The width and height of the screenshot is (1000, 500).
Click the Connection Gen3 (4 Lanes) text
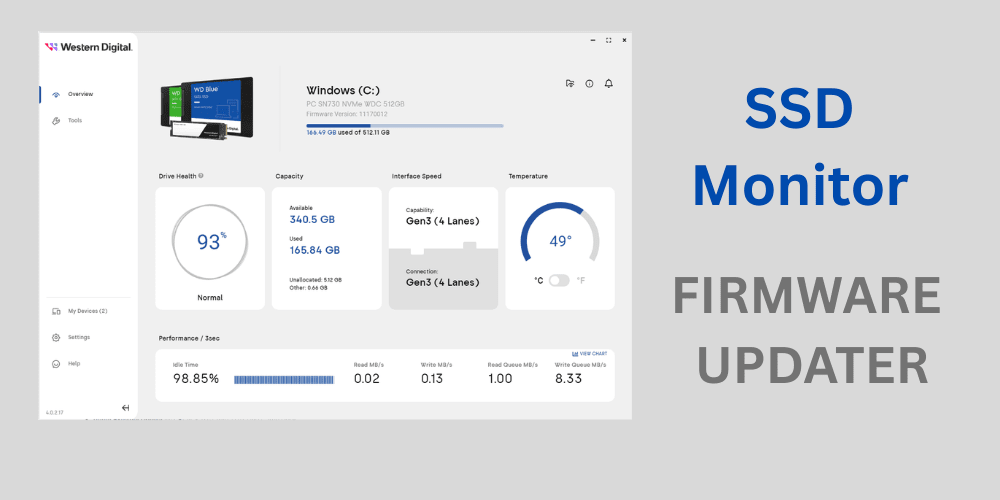pos(443,283)
